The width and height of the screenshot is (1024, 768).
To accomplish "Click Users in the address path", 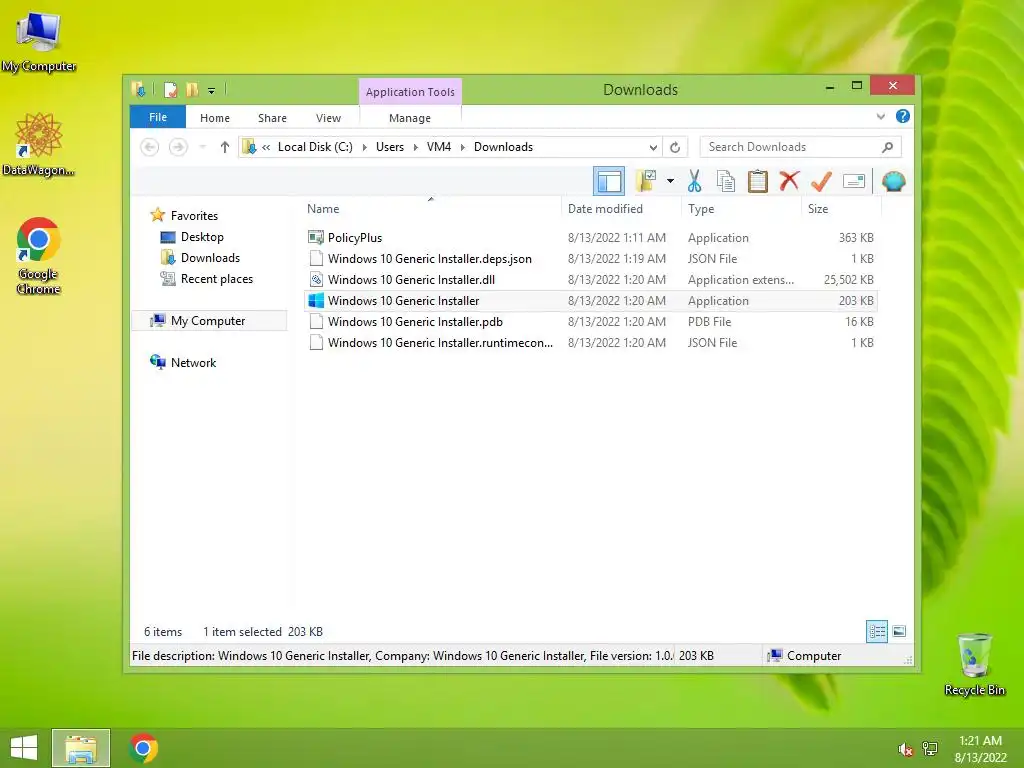I will pyautogui.click(x=390, y=147).
